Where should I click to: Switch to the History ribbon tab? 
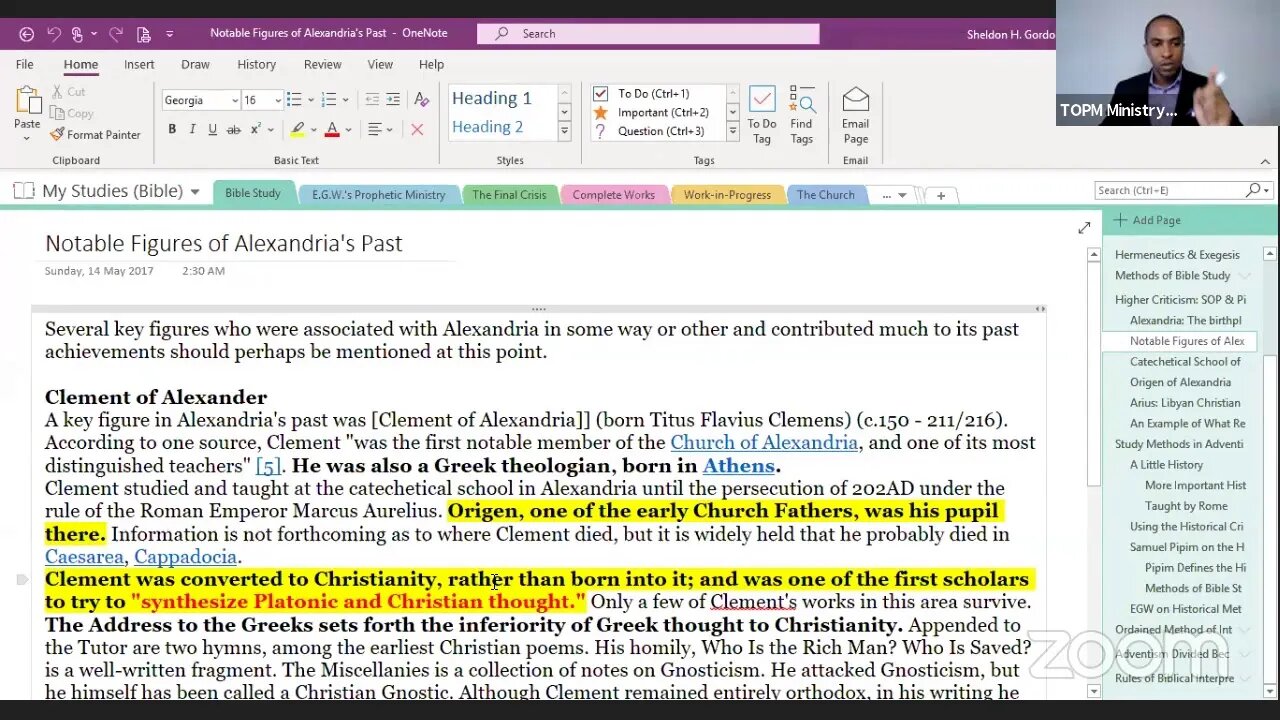point(256,64)
